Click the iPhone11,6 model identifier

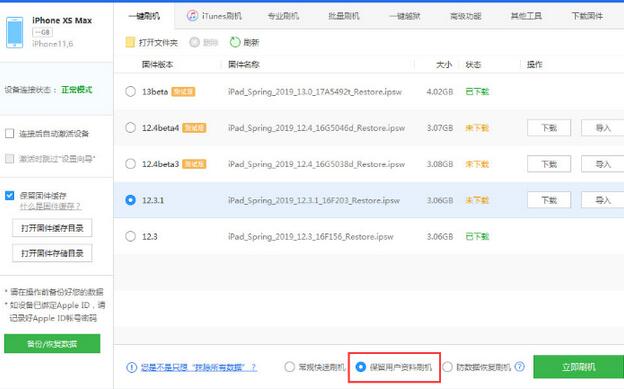pyautogui.click(x=53, y=44)
